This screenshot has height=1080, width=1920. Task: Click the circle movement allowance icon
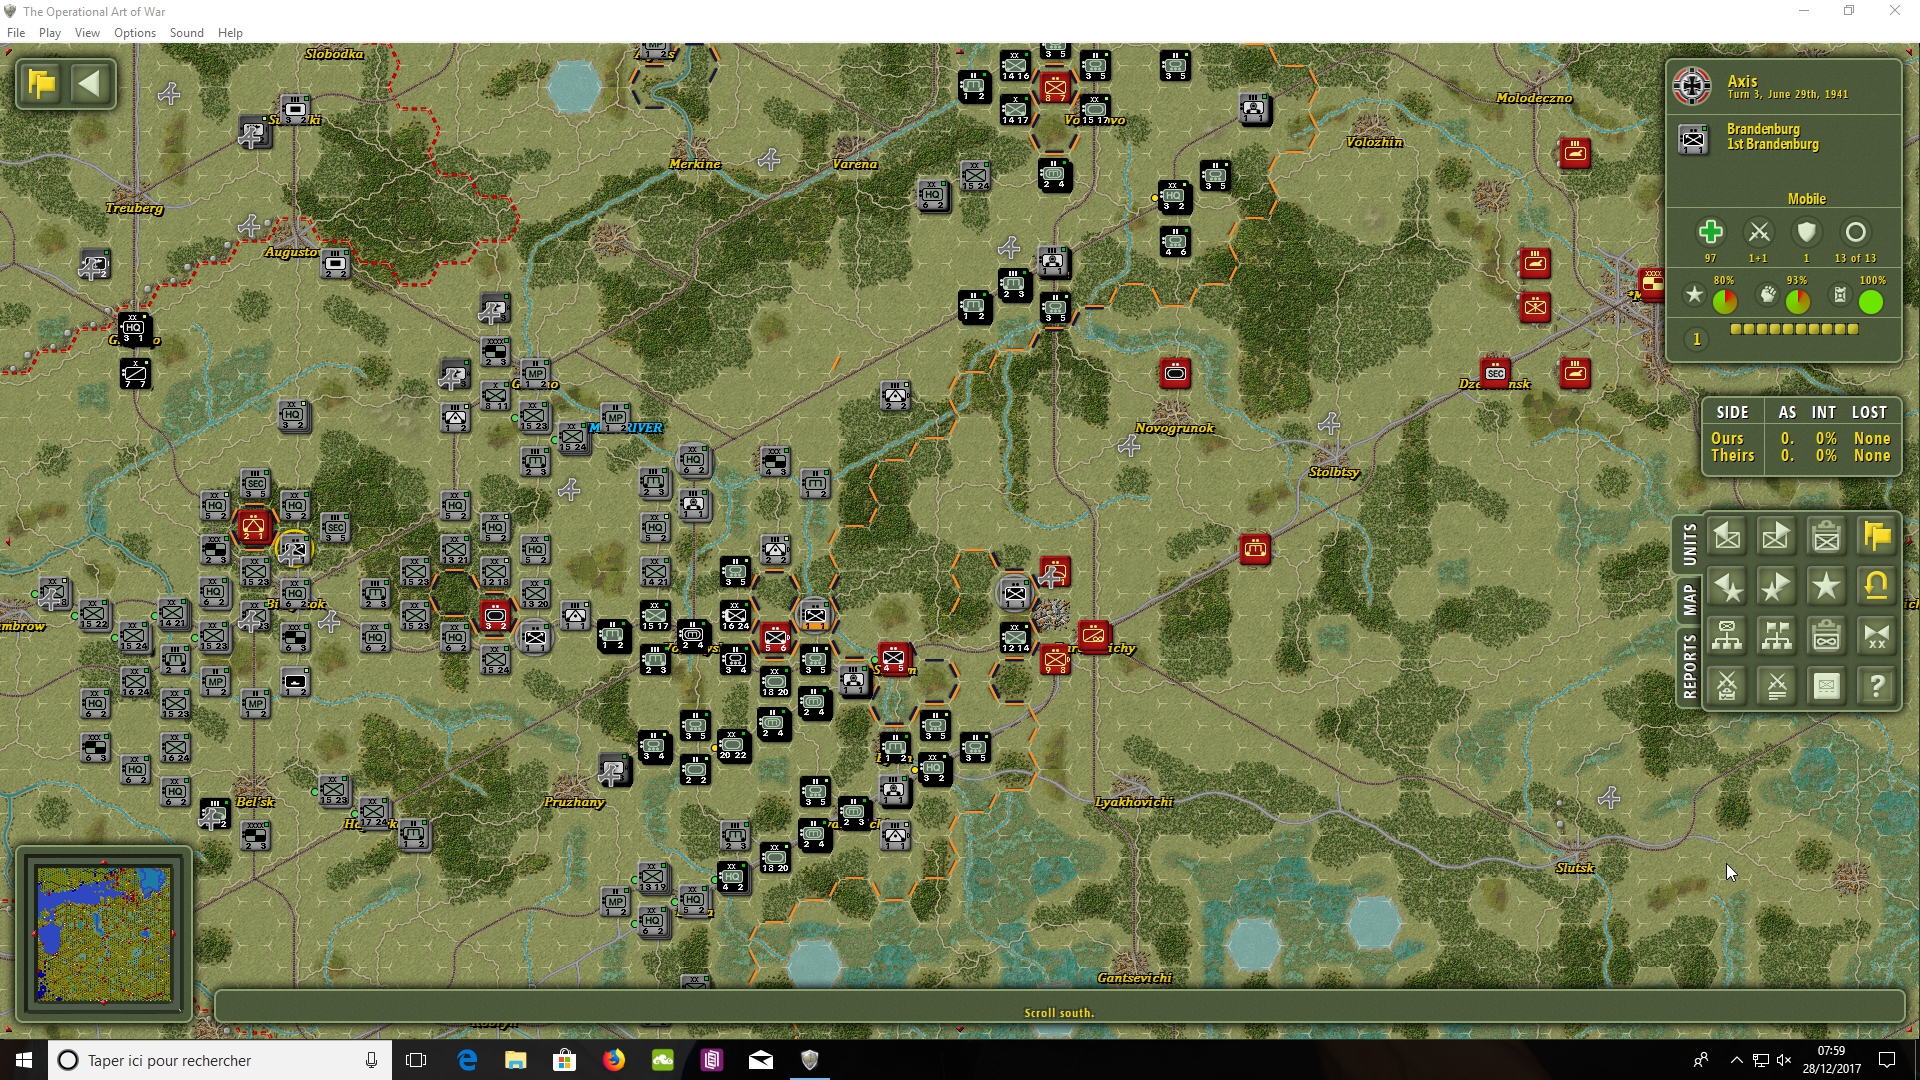point(1855,233)
